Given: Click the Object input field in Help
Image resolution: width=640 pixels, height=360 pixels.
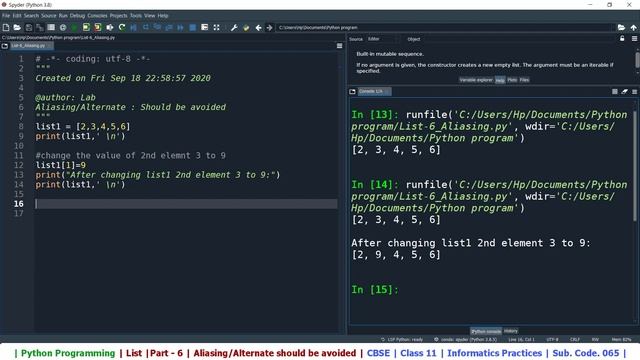Looking at the screenshot, I should point(519,39).
